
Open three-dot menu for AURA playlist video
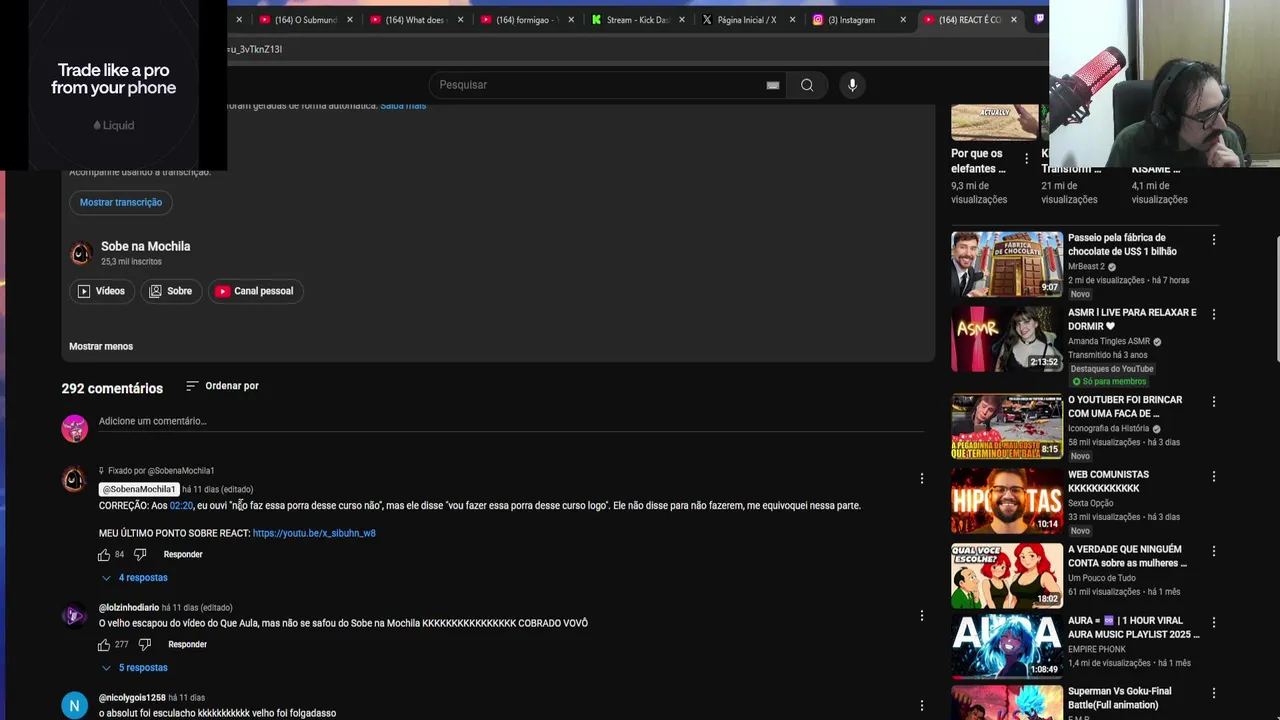[x=1214, y=622]
